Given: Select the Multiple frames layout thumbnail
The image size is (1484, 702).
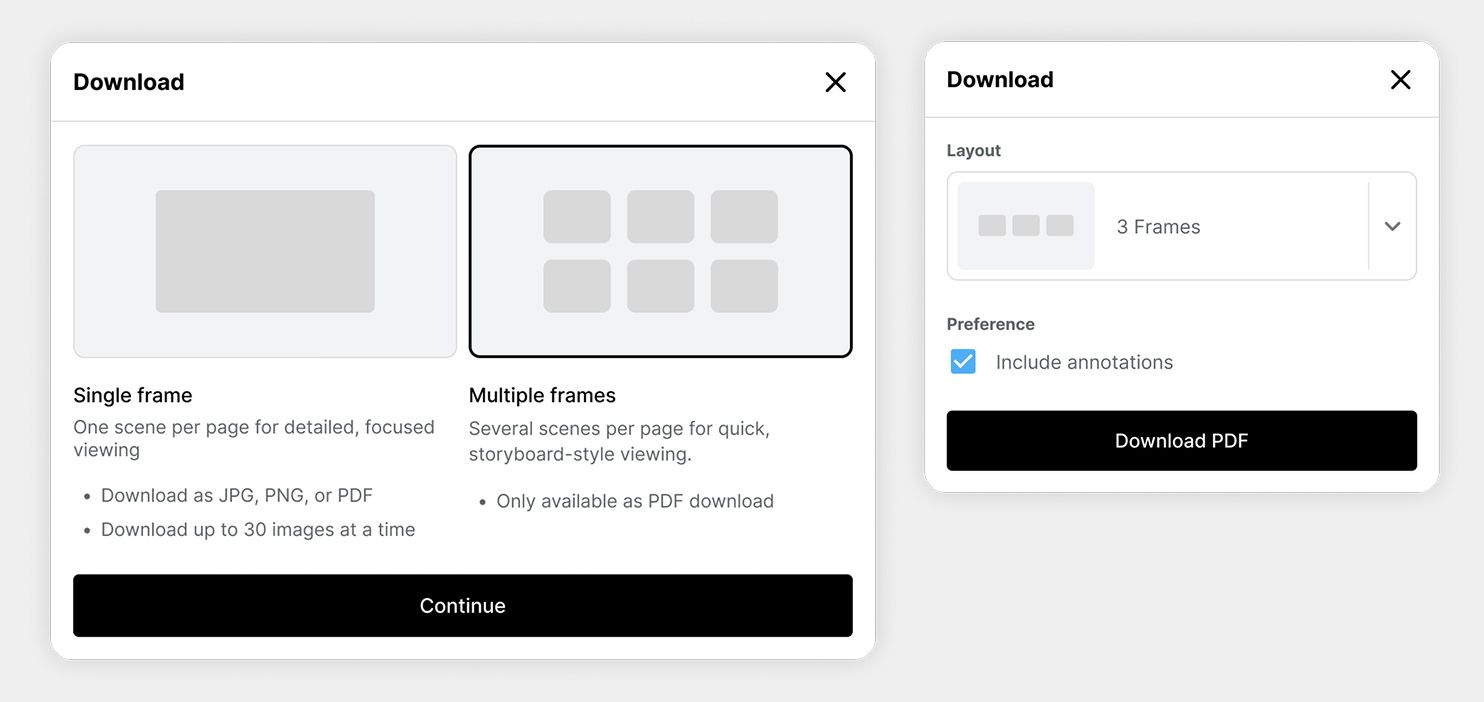Looking at the screenshot, I should tap(660, 250).
